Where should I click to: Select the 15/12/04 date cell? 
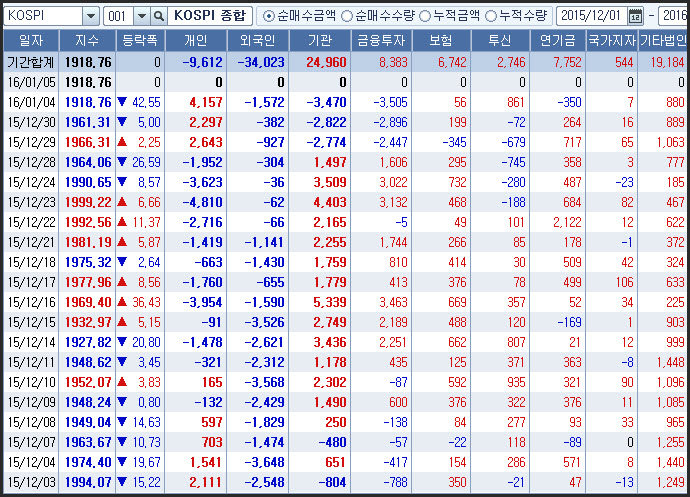pos(31,462)
